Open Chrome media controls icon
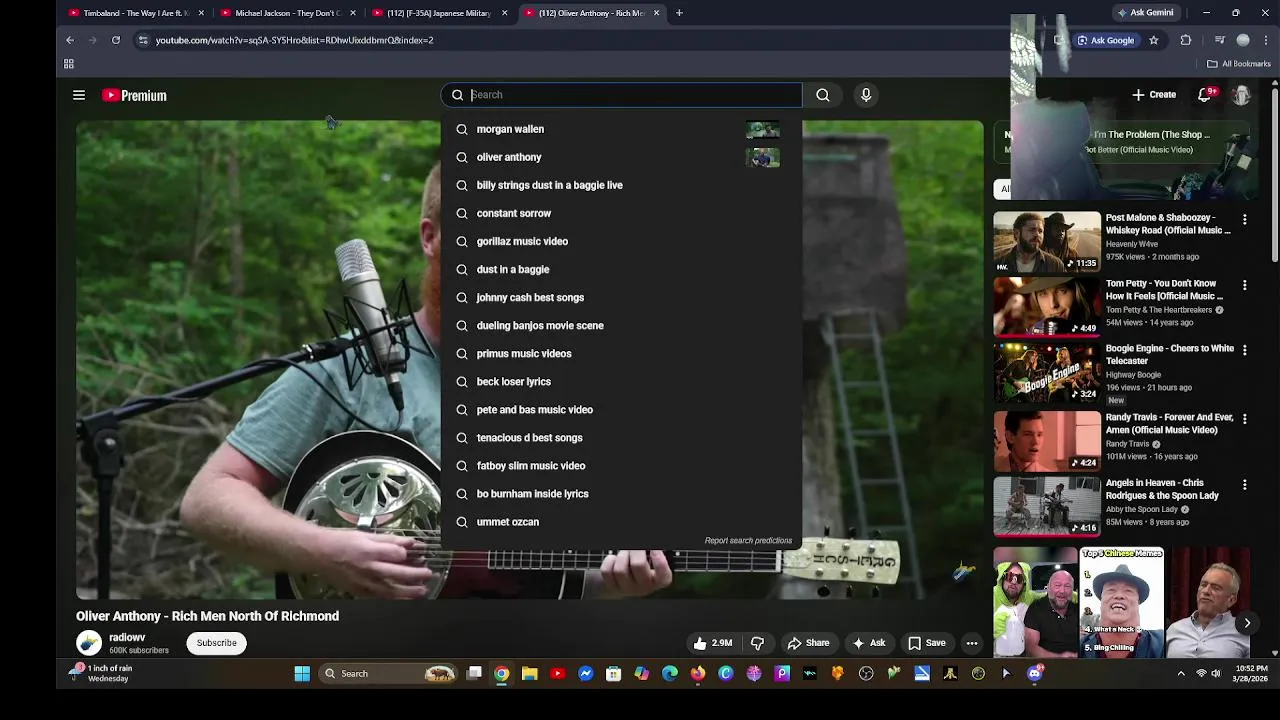This screenshot has height=720, width=1280. tap(1219, 40)
